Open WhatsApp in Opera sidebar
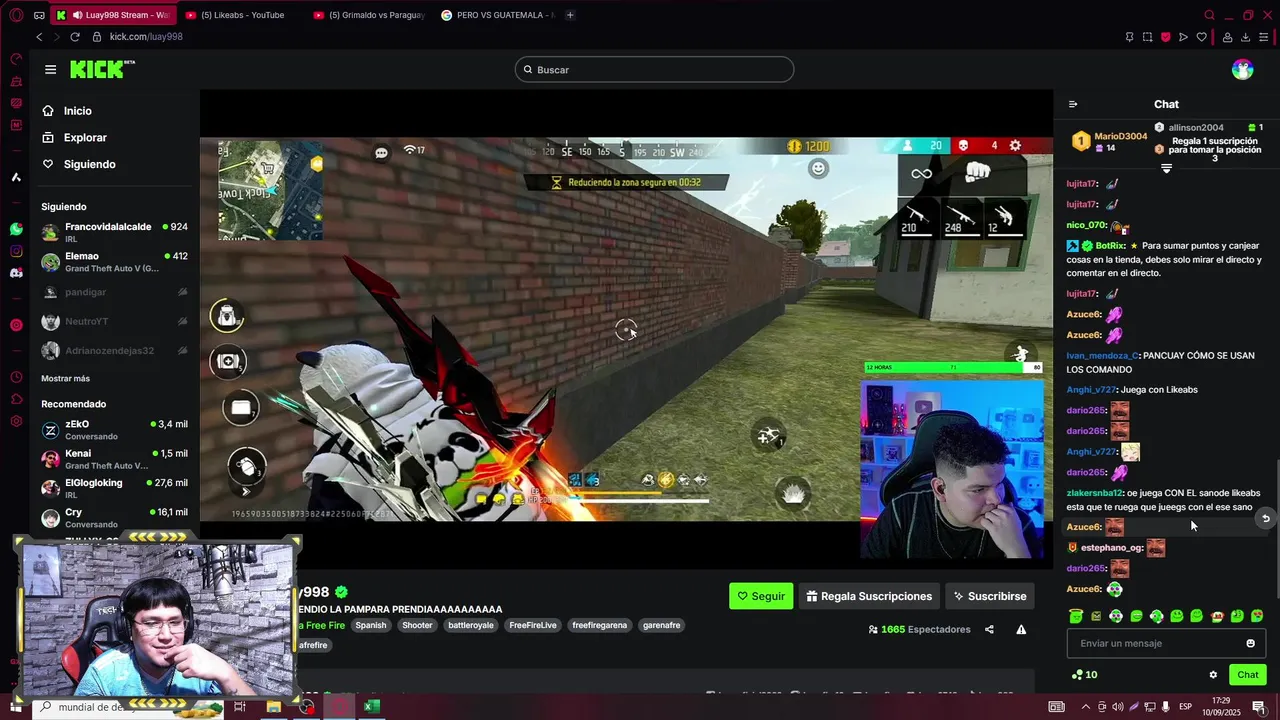 pos(16,229)
